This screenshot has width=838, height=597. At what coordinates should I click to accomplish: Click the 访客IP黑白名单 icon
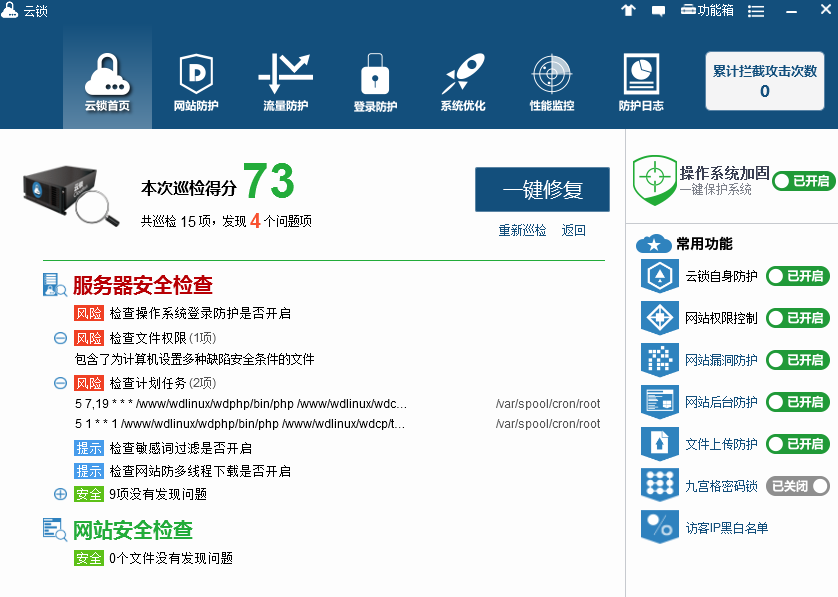[659, 527]
